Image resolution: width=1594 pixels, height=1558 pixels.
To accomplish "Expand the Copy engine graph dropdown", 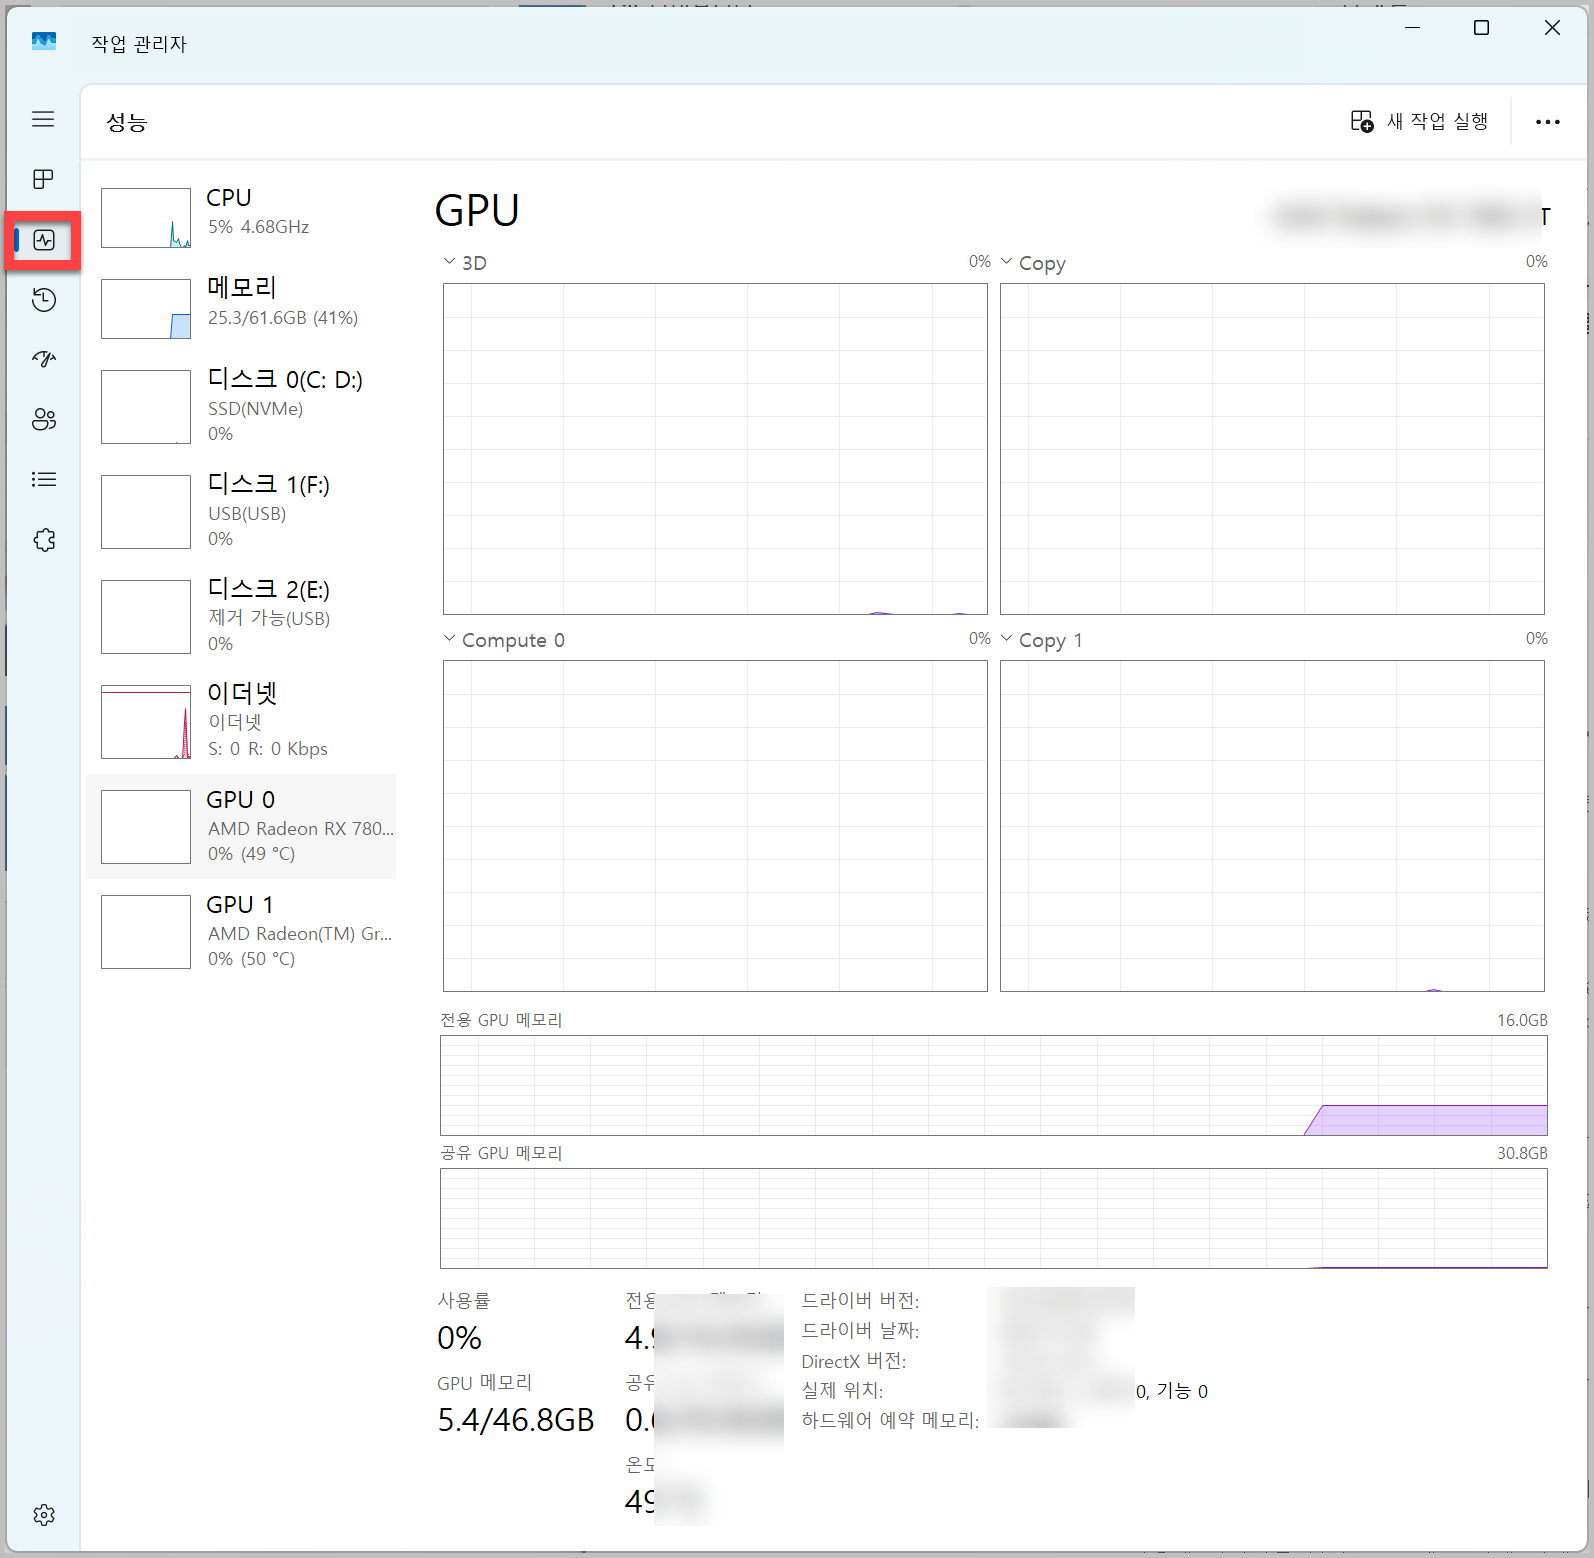I will click(x=1034, y=263).
